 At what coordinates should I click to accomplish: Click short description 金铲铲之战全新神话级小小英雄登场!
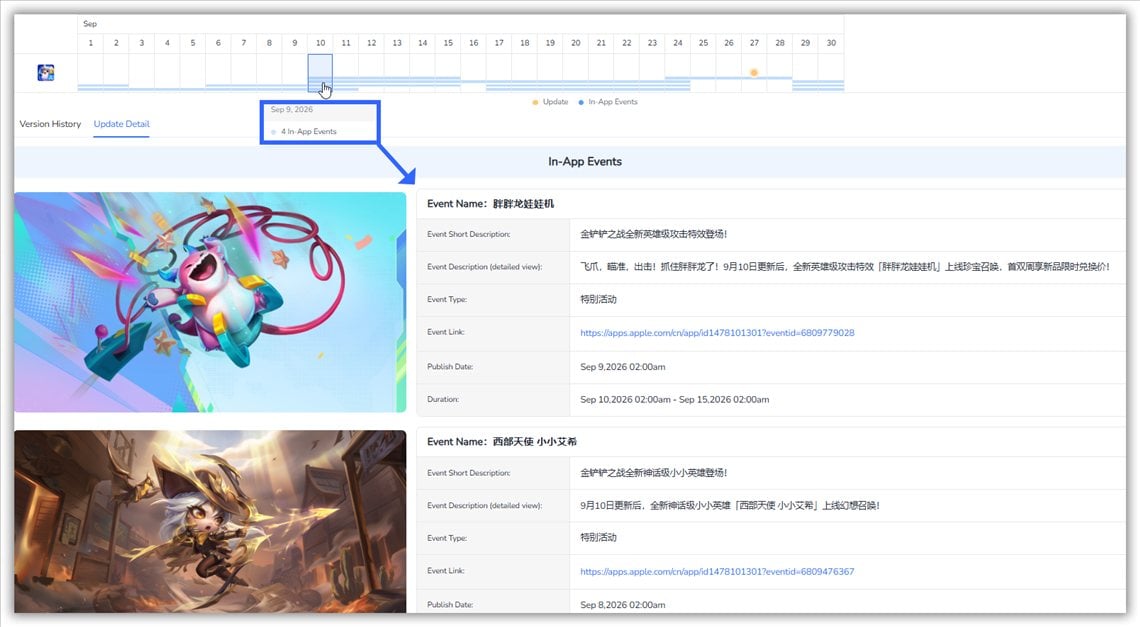point(654,472)
